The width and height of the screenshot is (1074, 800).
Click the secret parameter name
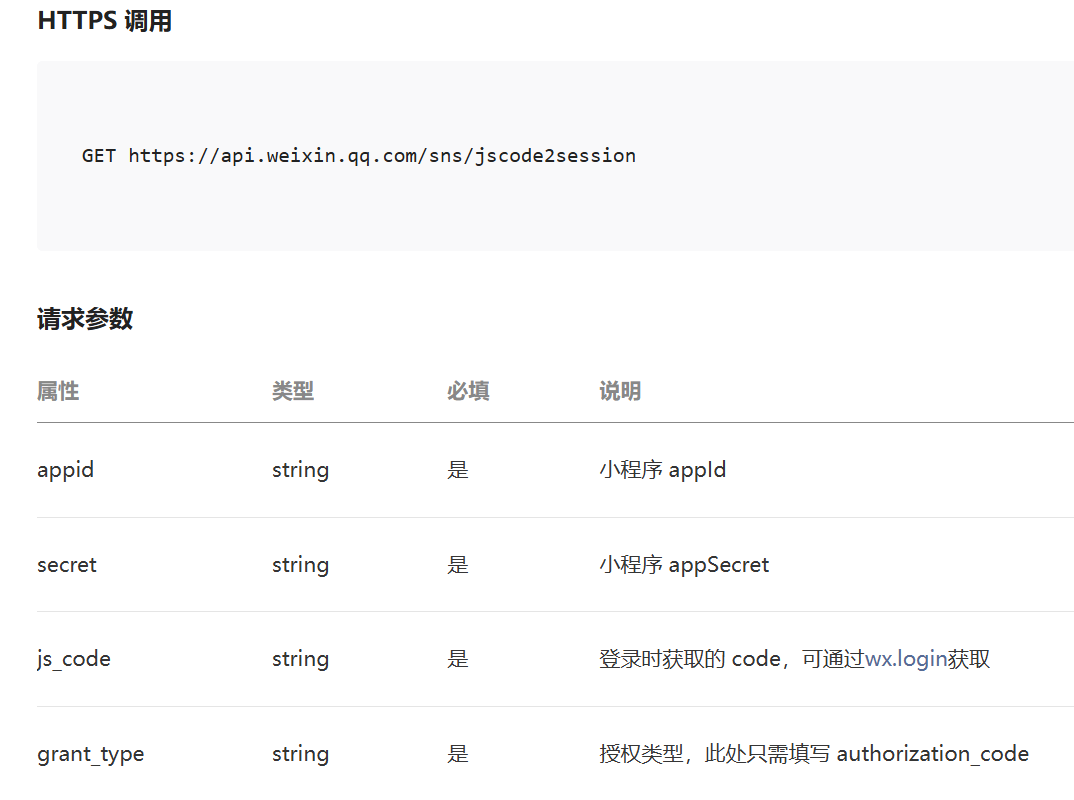(x=67, y=564)
